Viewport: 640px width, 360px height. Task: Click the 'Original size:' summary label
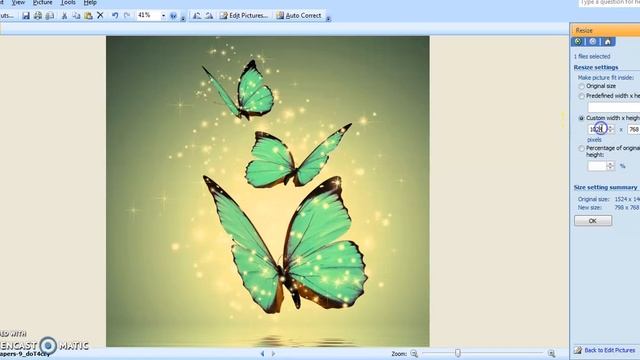coord(593,199)
